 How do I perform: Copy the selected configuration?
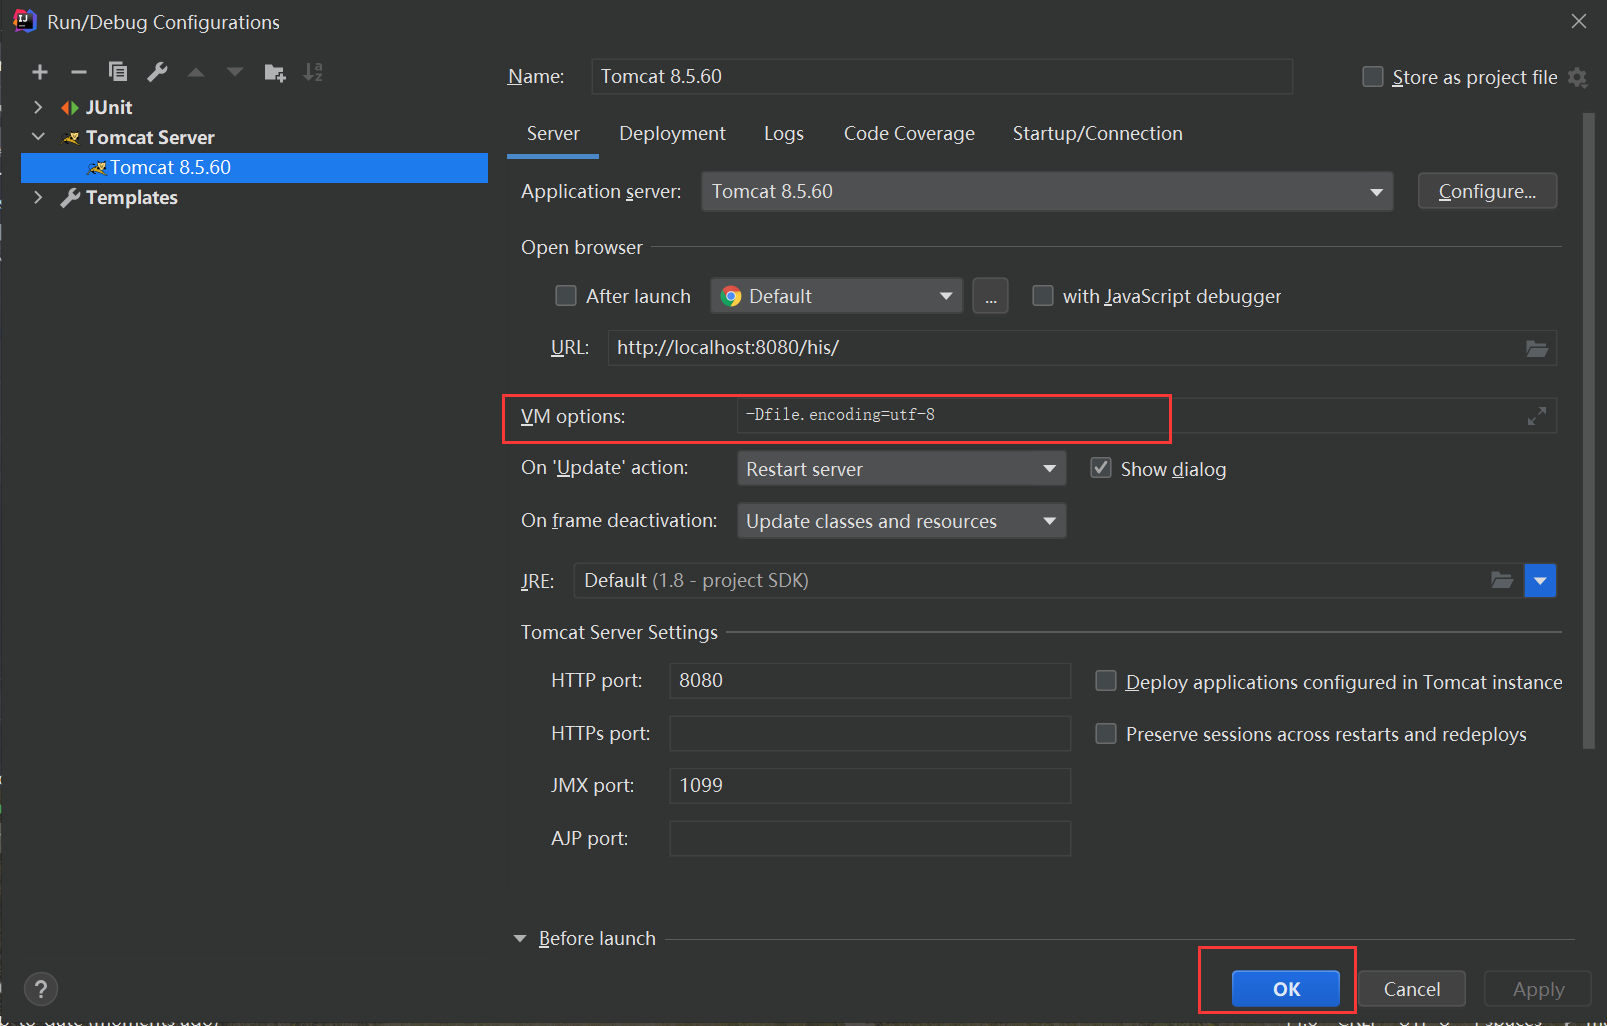[118, 72]
